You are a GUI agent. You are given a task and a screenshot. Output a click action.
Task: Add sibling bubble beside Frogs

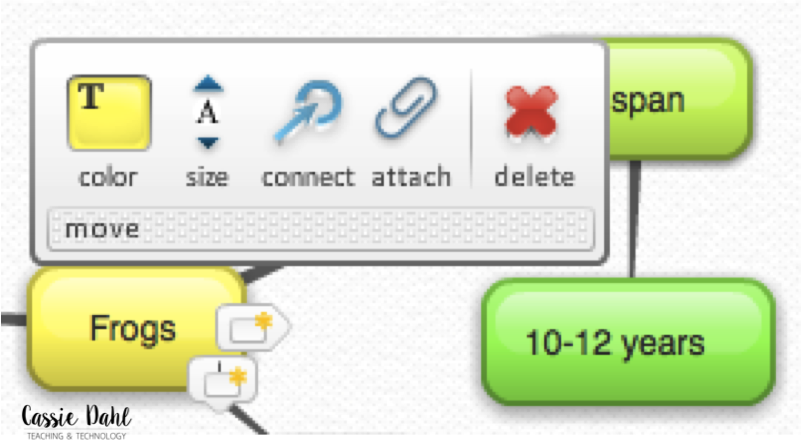(253, 327)
